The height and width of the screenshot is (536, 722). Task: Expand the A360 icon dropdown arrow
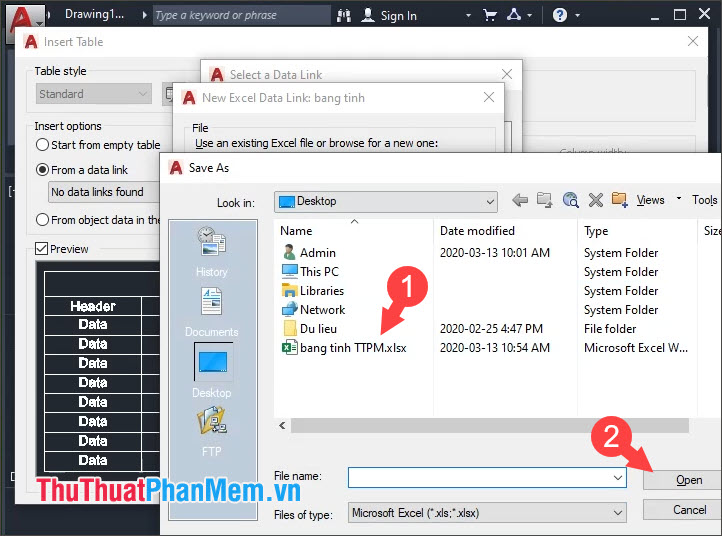point(530,16)
